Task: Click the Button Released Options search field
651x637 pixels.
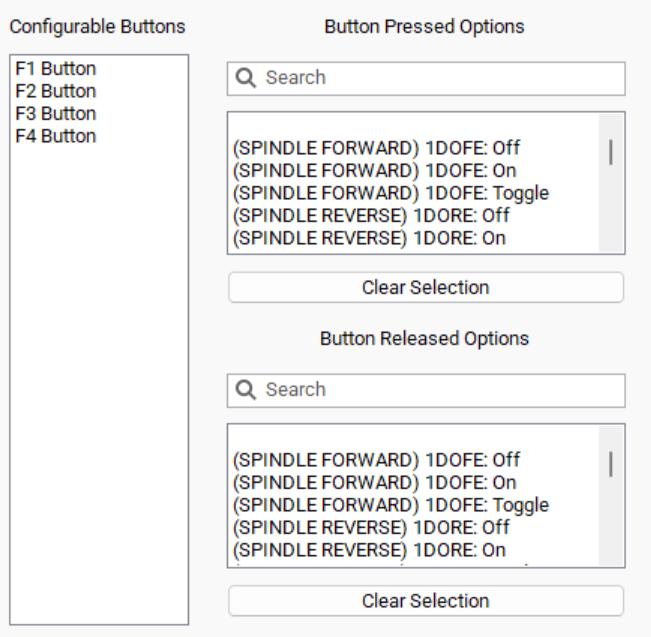Action: click(x=440, y=390)
